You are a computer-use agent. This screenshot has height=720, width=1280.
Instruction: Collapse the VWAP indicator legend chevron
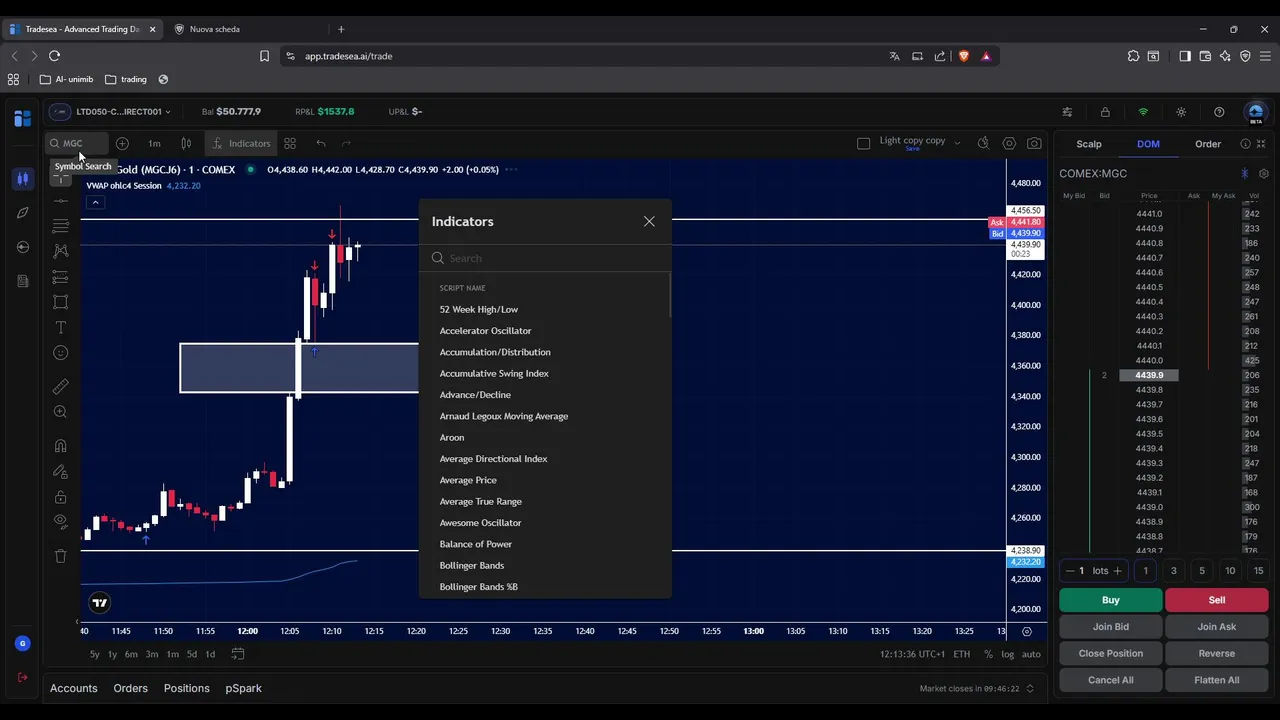coord(95,203)
